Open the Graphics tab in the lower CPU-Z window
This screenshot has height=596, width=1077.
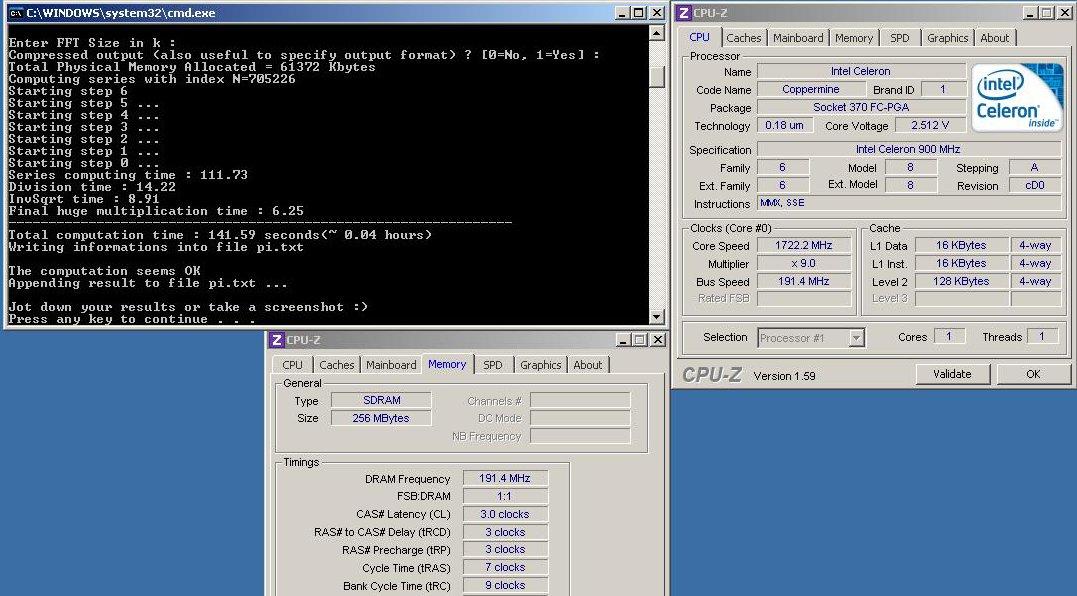click(x=541, y=365)
